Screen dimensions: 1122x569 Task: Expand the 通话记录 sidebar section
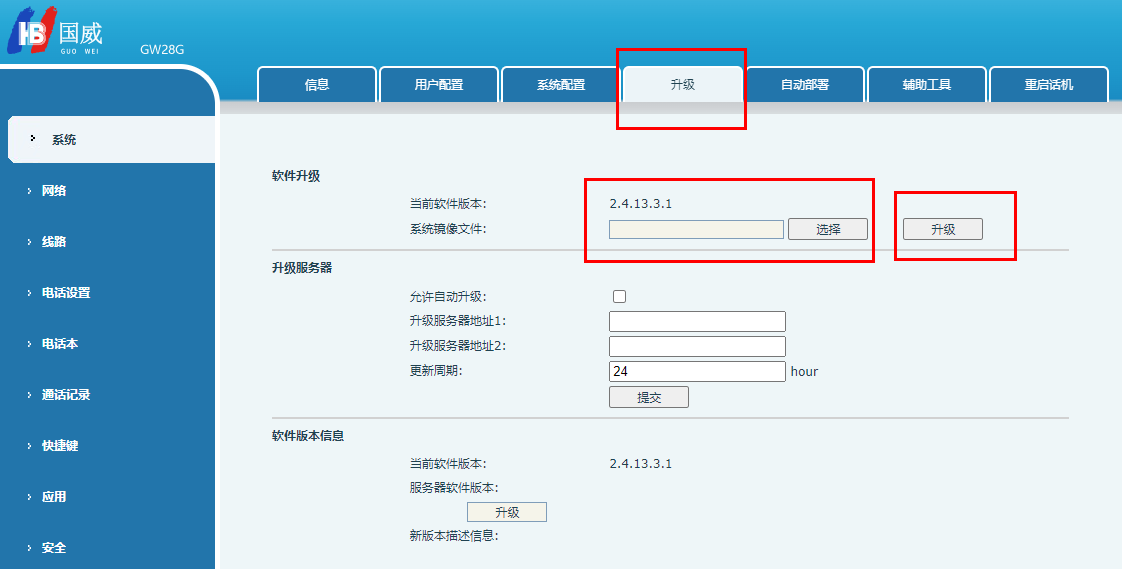point(66,394)
